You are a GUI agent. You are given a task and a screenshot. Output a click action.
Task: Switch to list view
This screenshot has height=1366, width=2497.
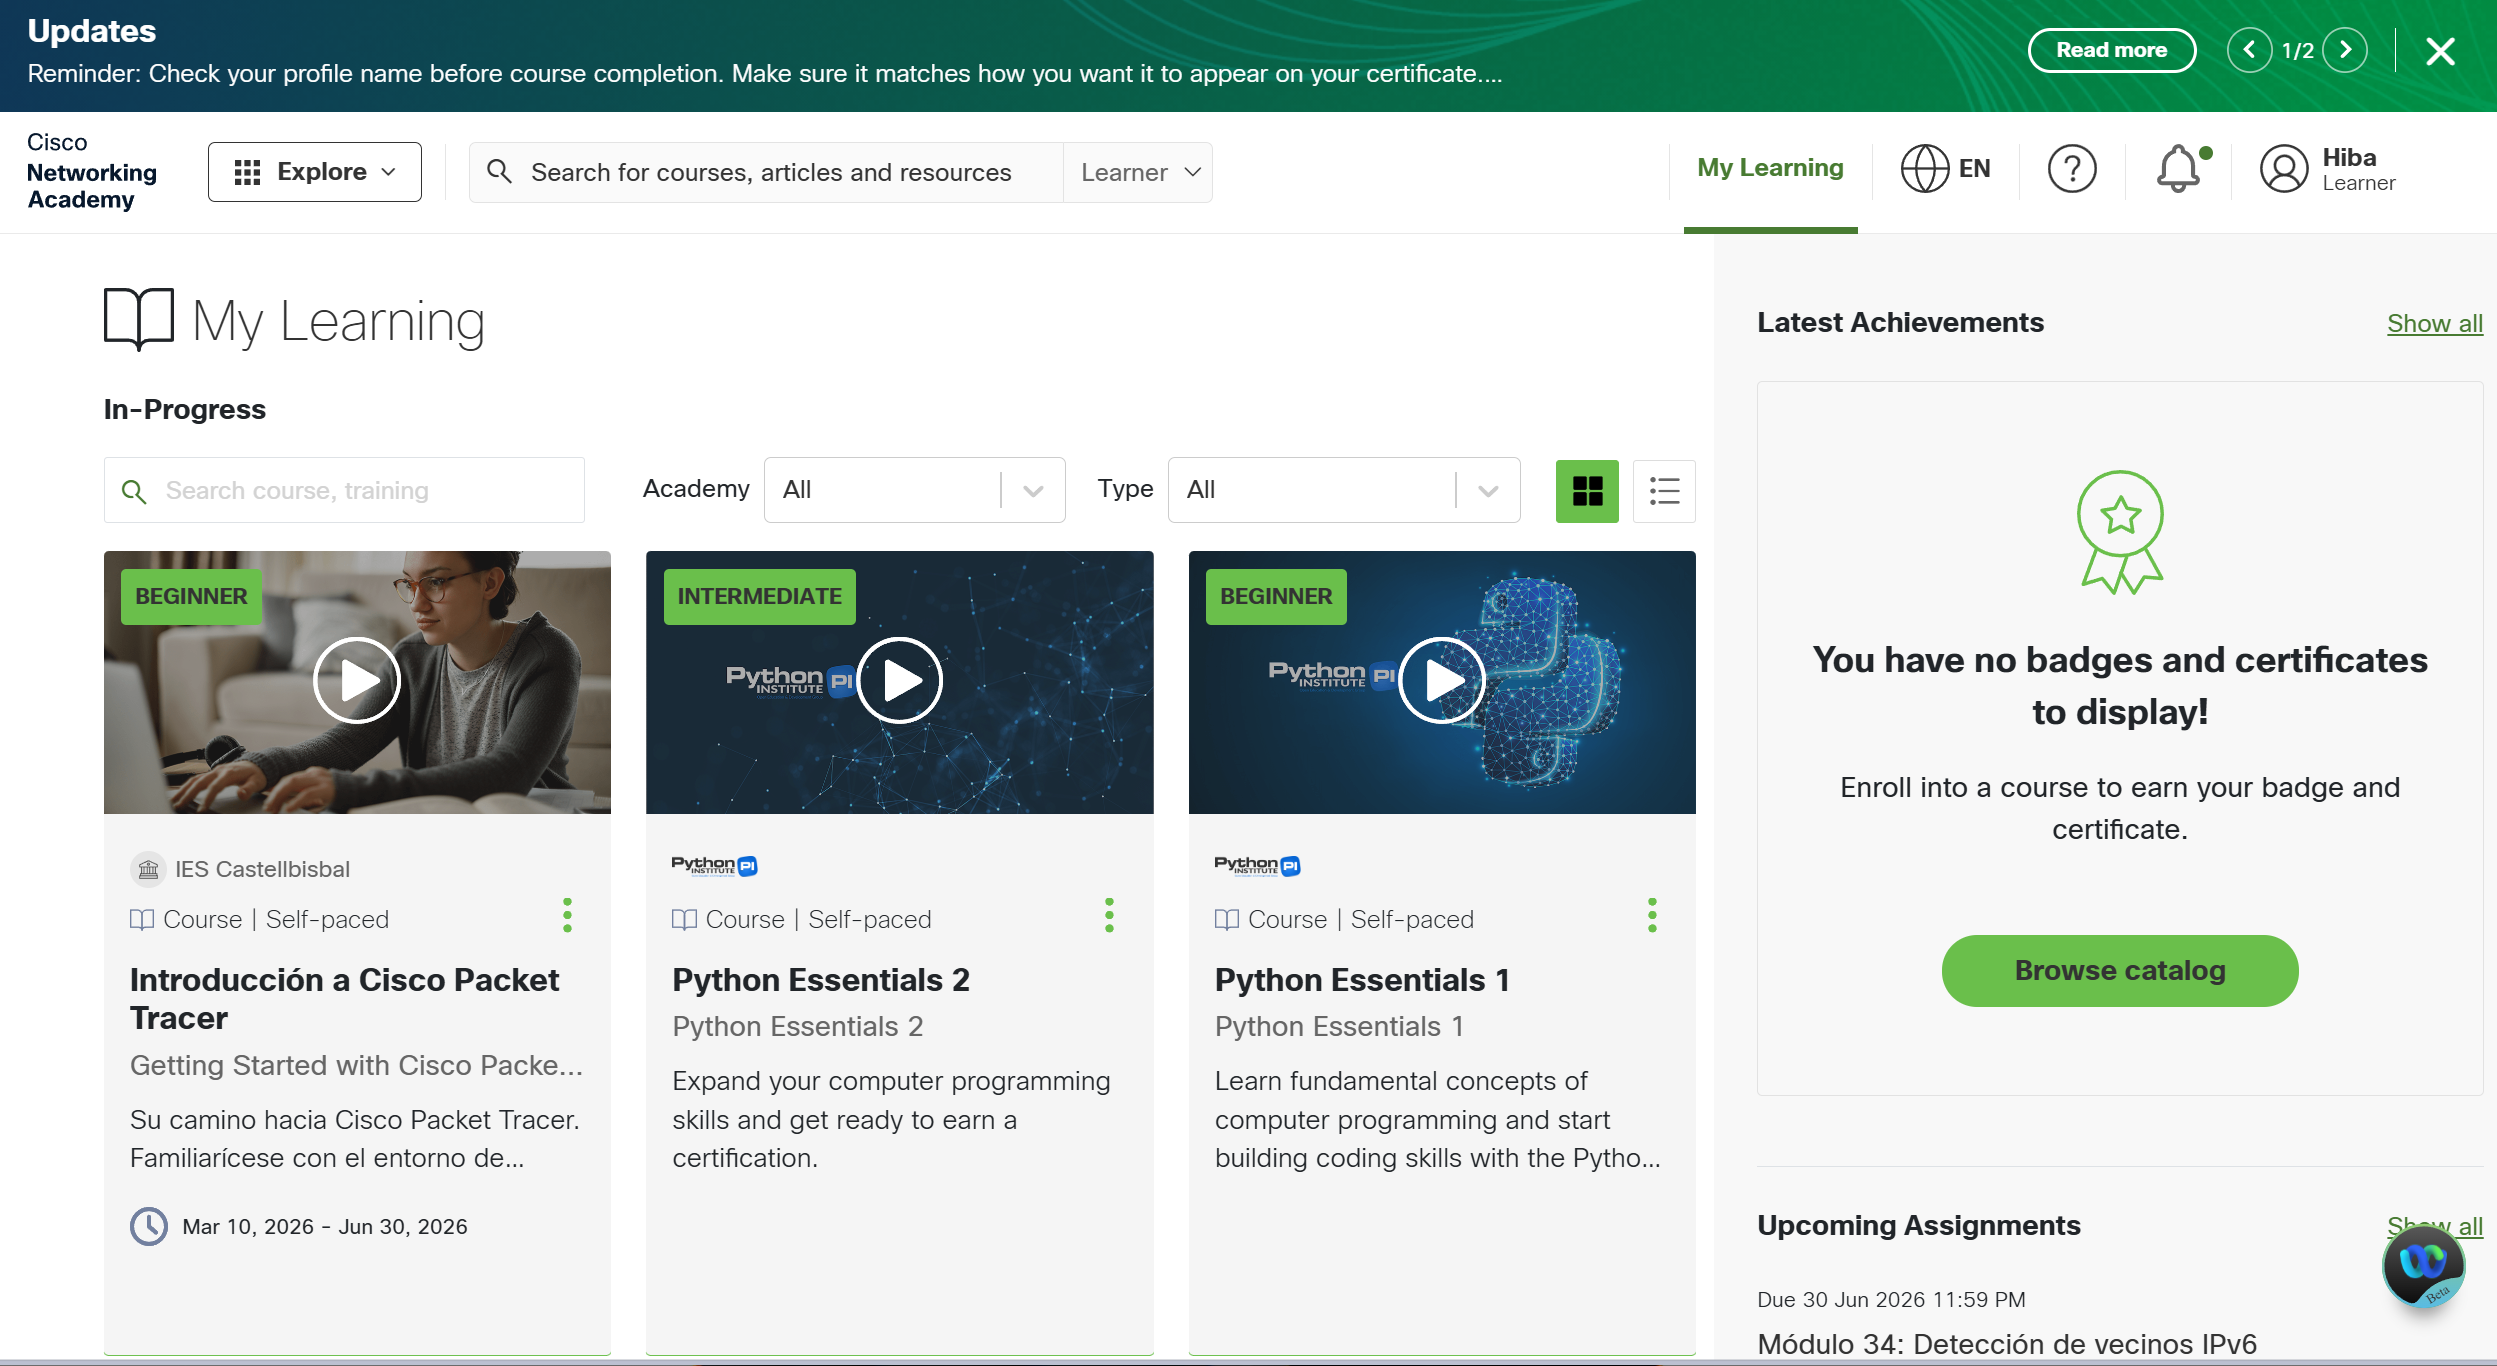click(x=1664, y=491)
